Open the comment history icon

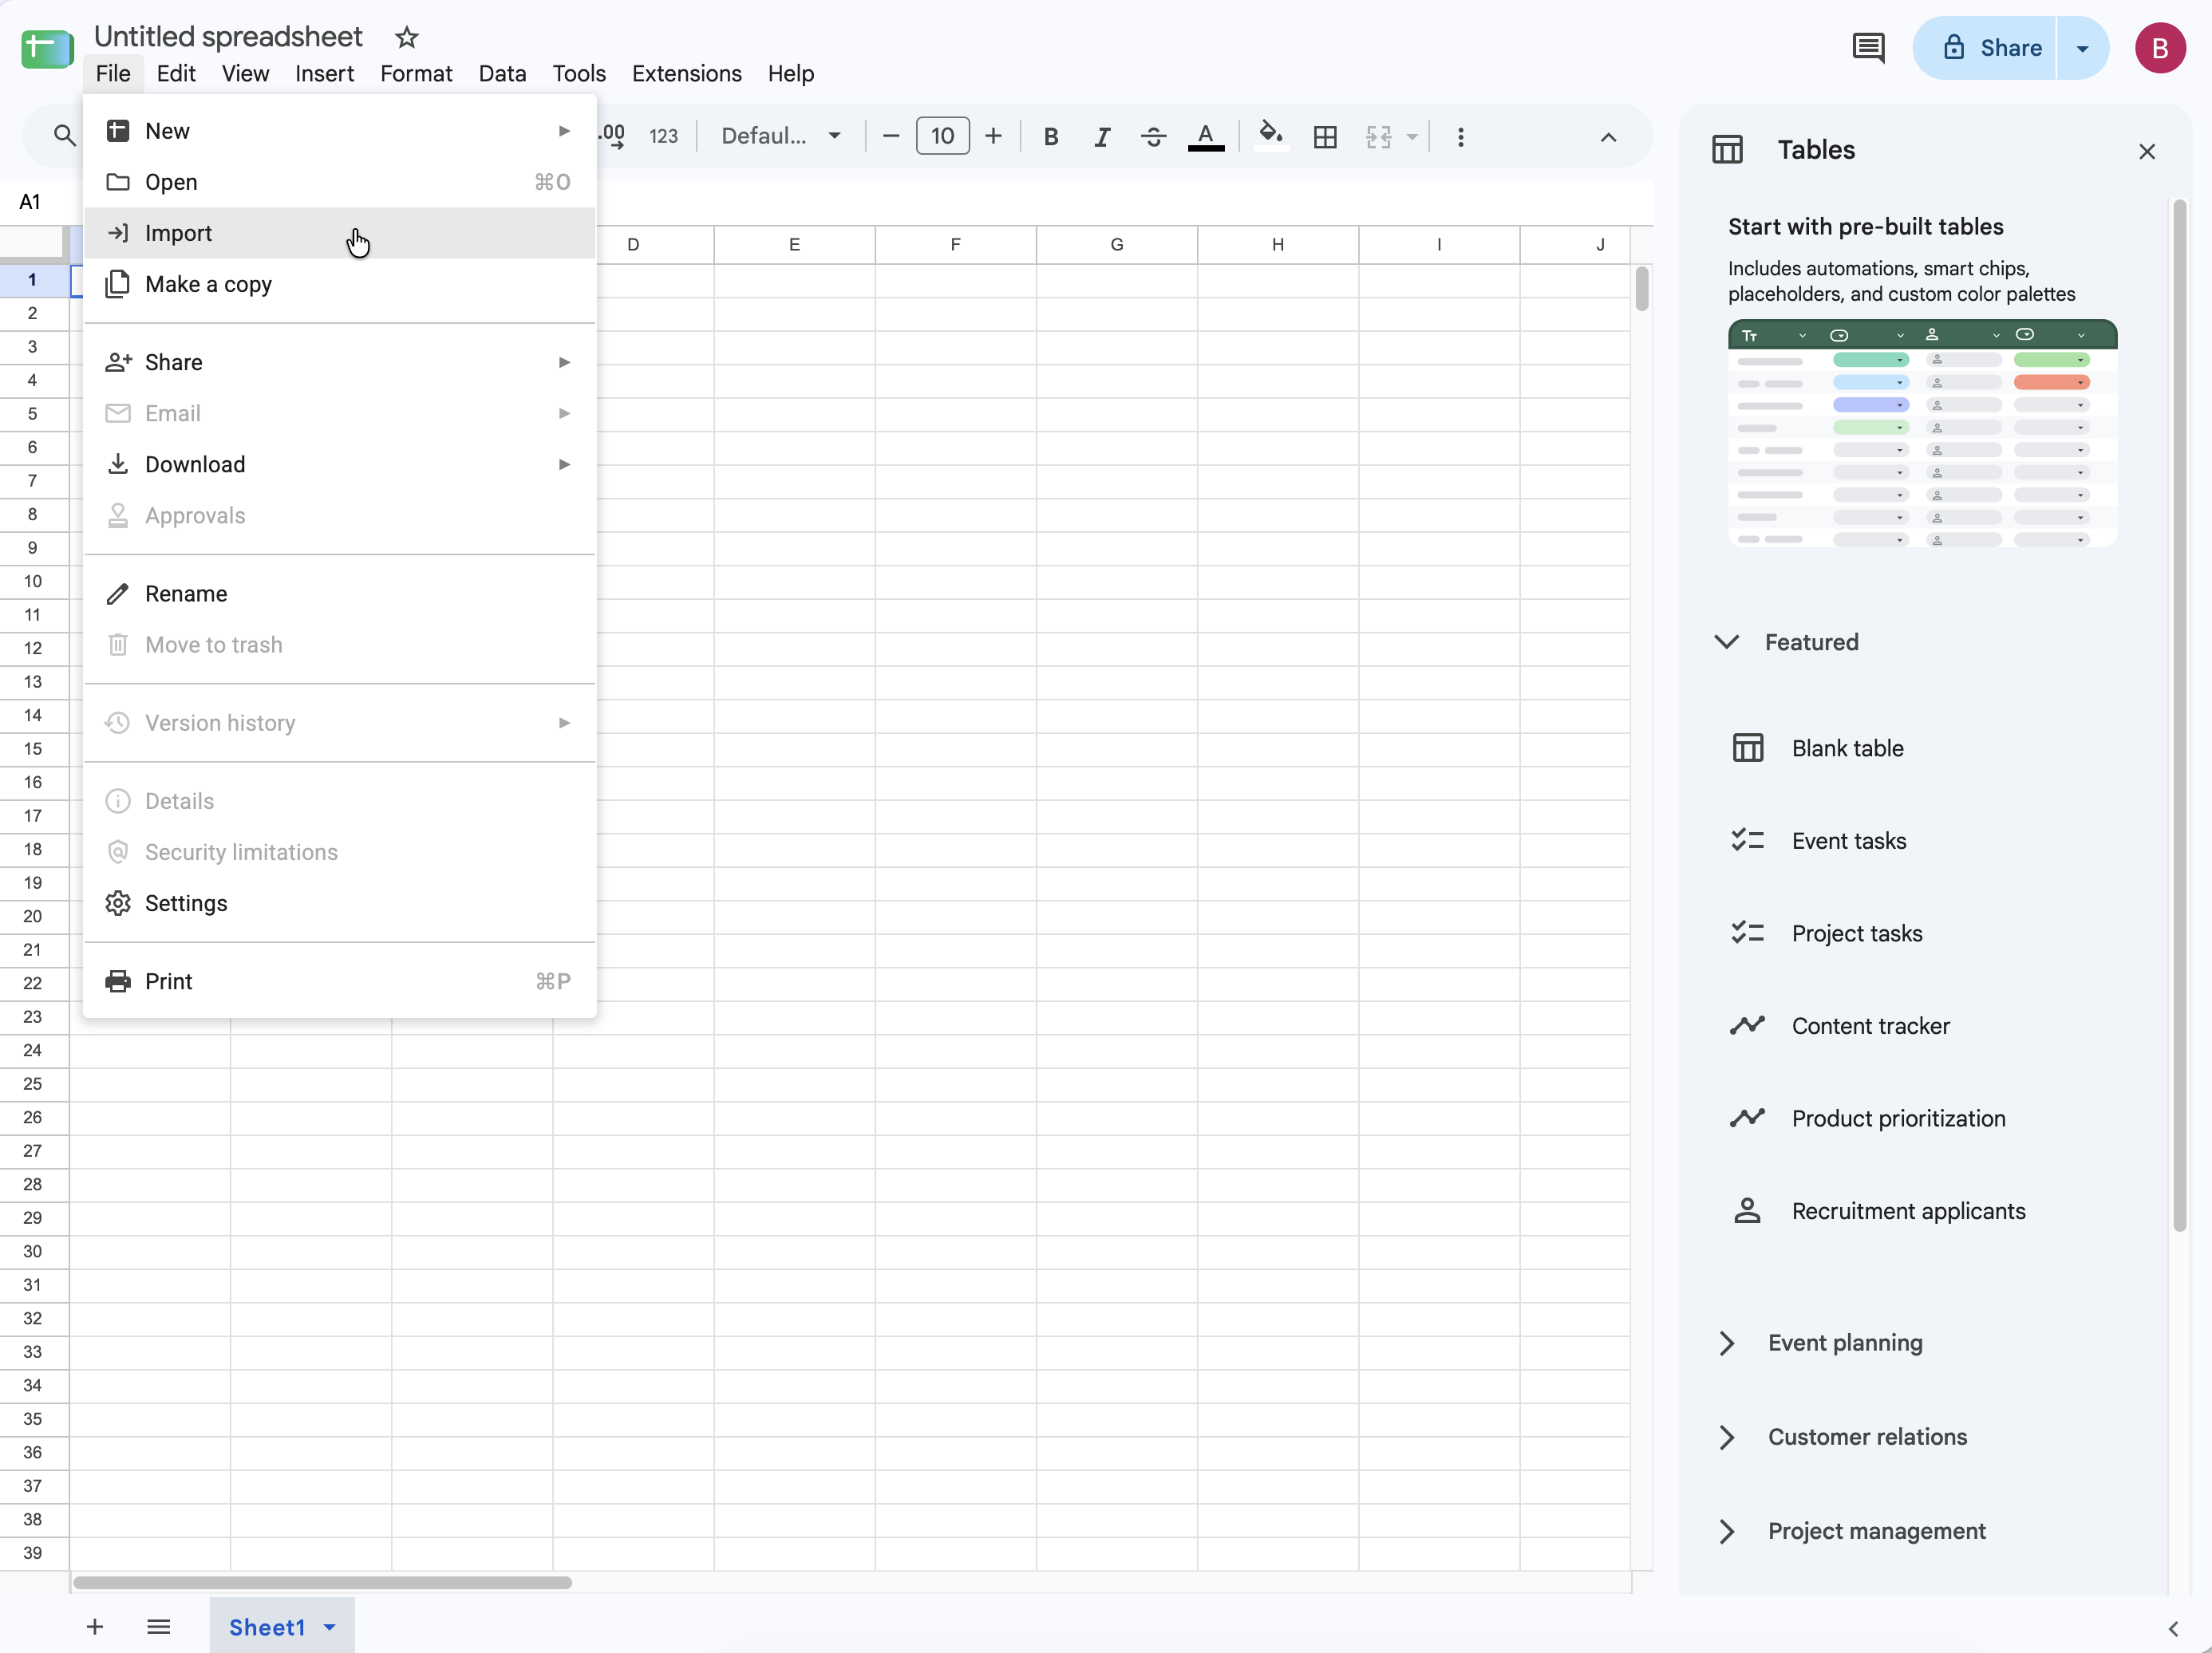tap(1868, 48)
